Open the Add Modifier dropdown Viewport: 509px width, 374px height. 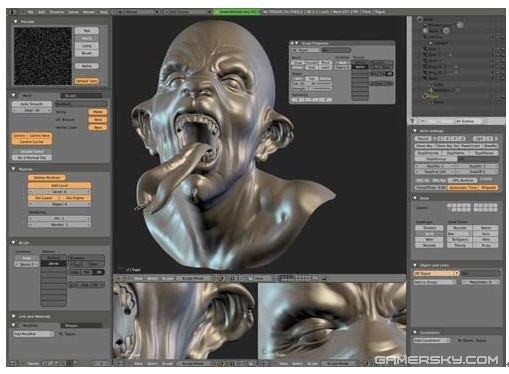33,334
